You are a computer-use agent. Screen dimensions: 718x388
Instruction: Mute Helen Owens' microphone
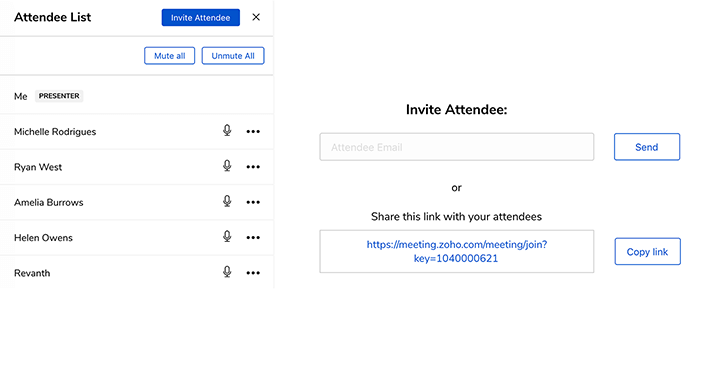pos(227,237)
